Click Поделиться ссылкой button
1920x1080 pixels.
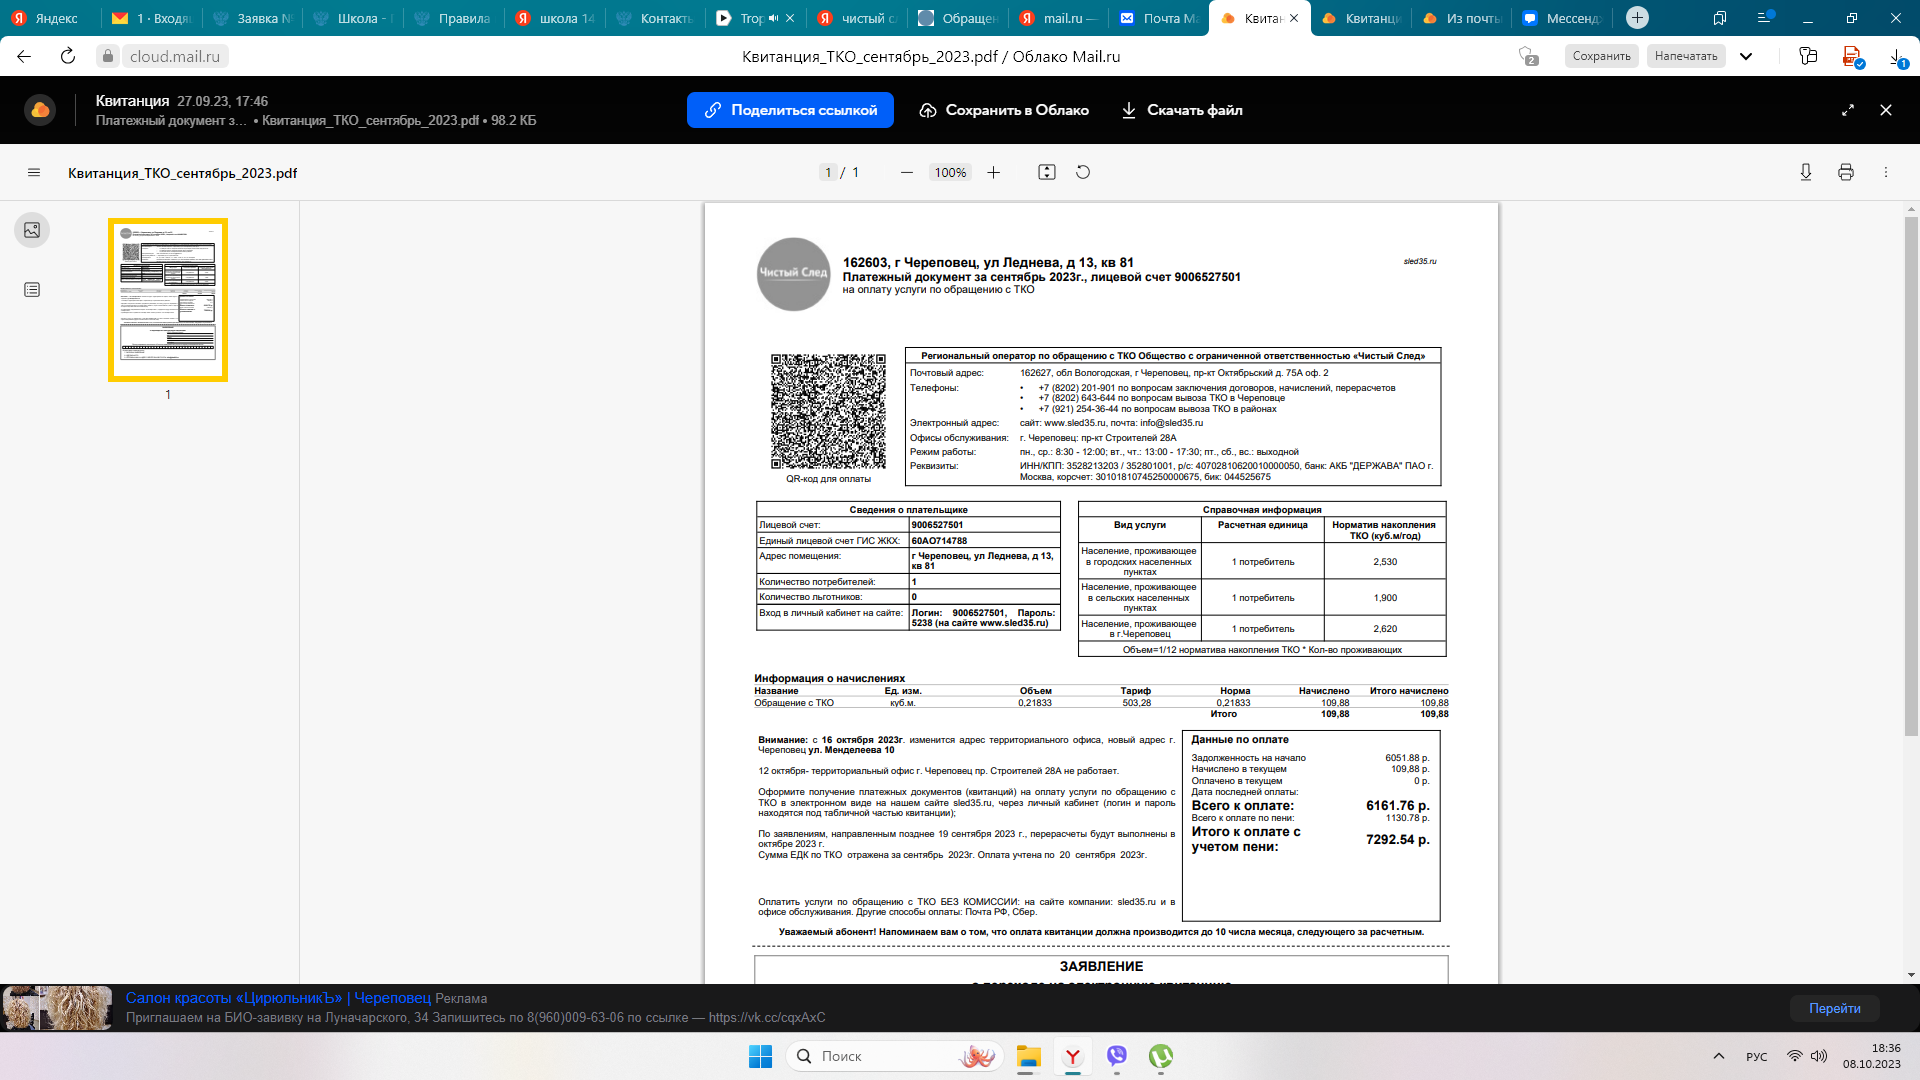790,110
